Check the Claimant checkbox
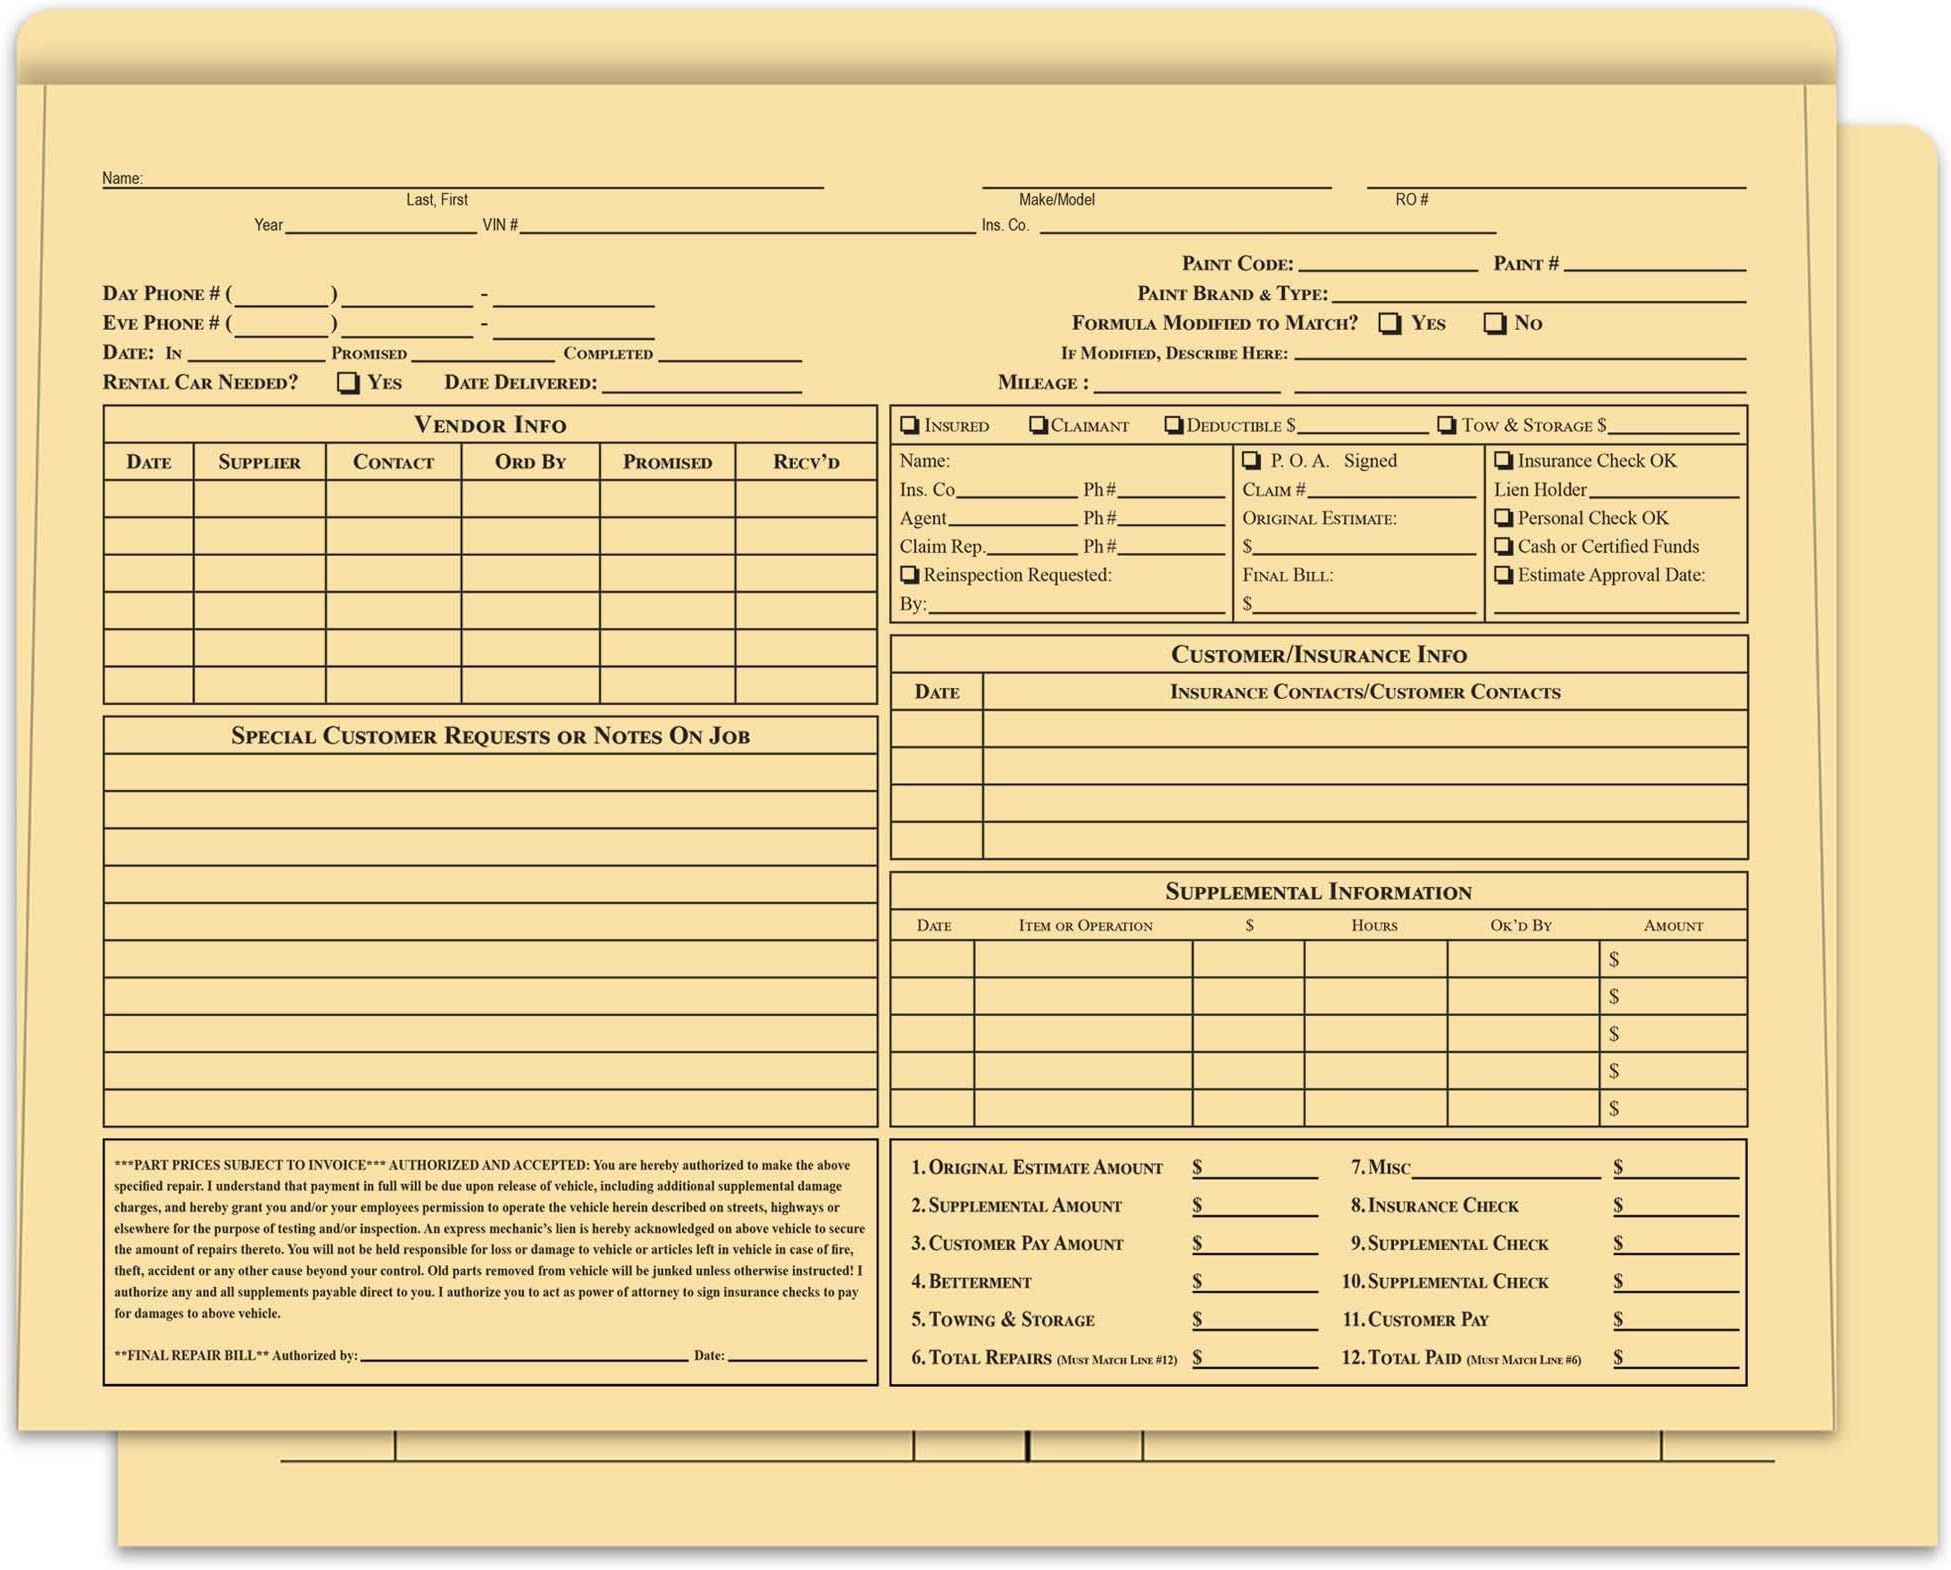1951x1570 pixels. [1038, 425]
